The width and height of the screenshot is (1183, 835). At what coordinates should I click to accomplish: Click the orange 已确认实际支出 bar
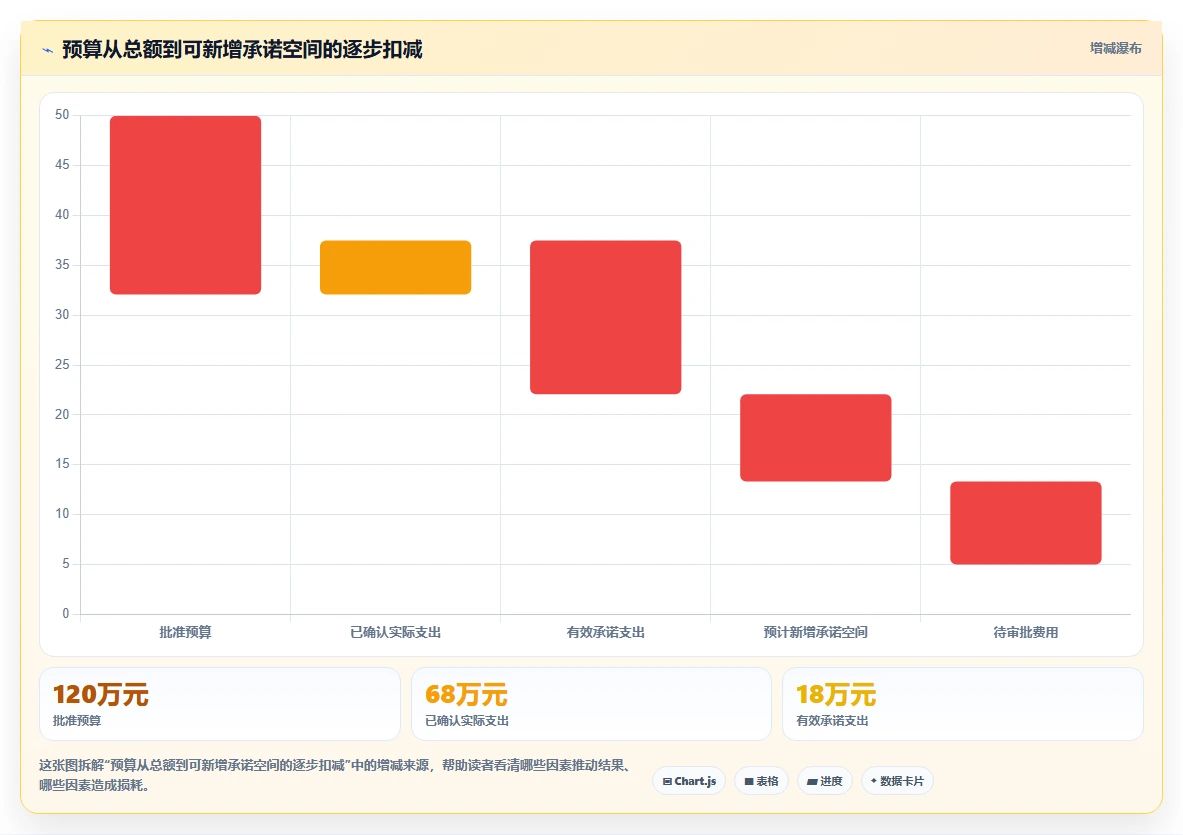point(395,268)
